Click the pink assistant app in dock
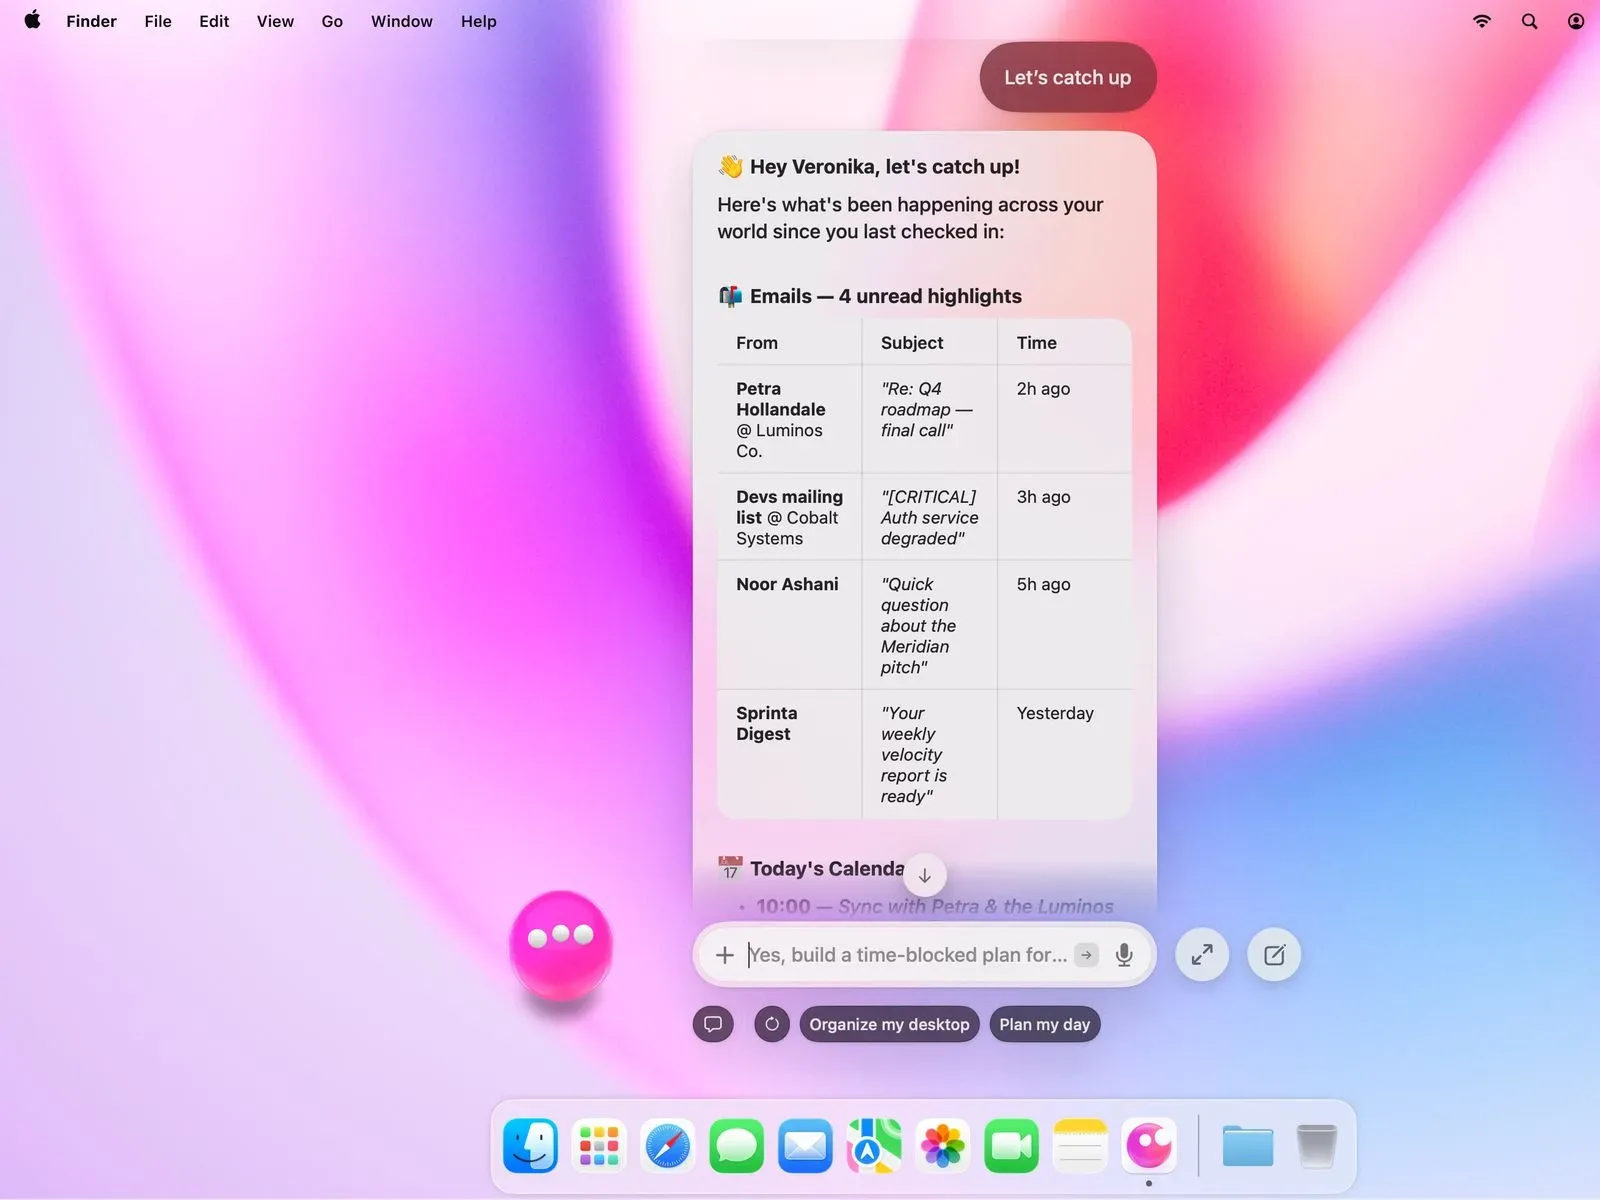Image resolution: width=1600 pixels, height=1200 pixels. pyautogui.click(x=1149, y=1146)
